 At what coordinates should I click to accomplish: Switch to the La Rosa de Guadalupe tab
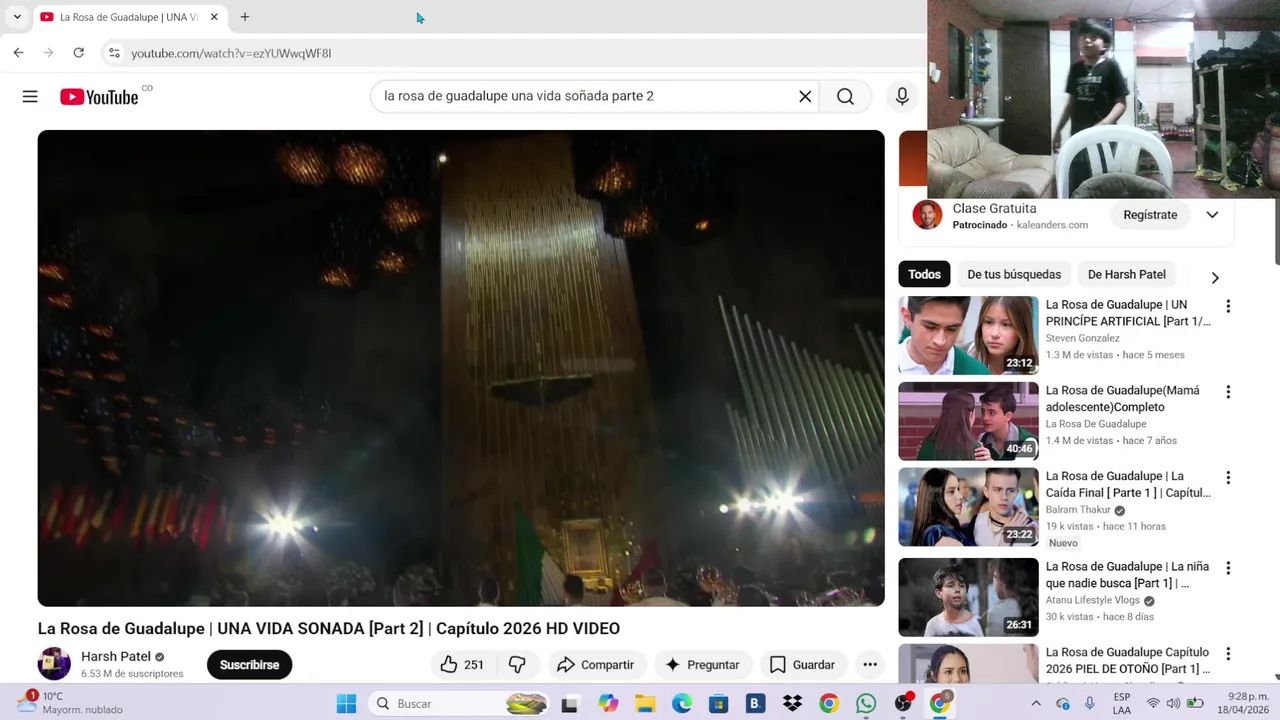point(128,17)
